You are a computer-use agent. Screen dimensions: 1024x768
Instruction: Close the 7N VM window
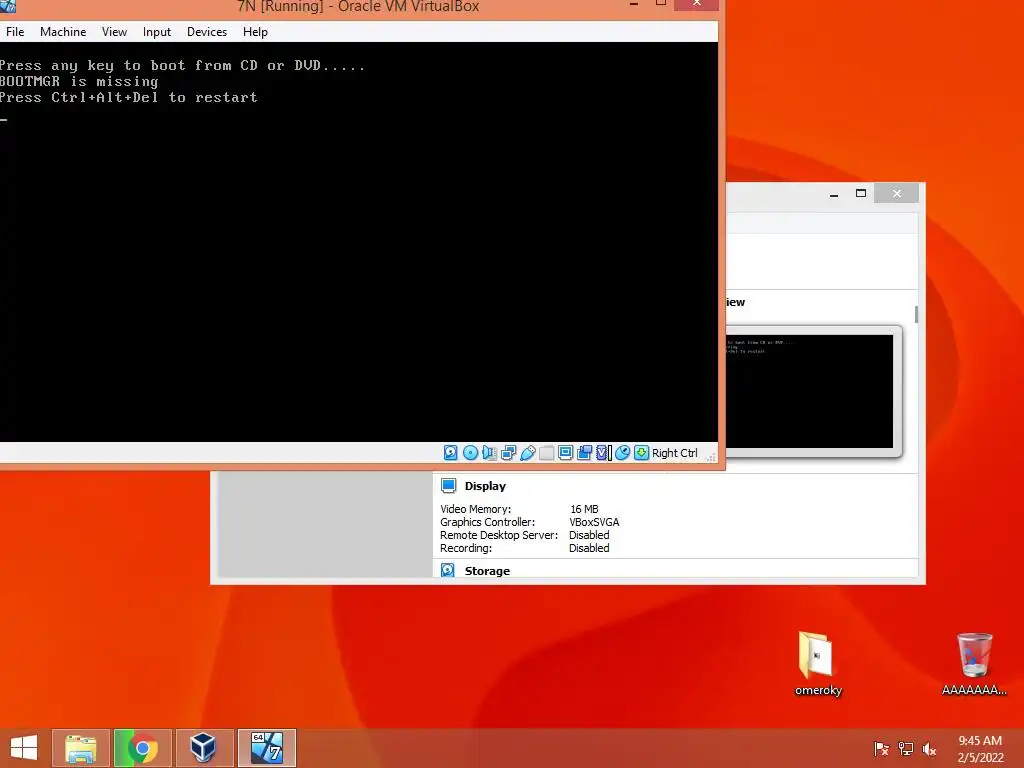click(696, 5)
